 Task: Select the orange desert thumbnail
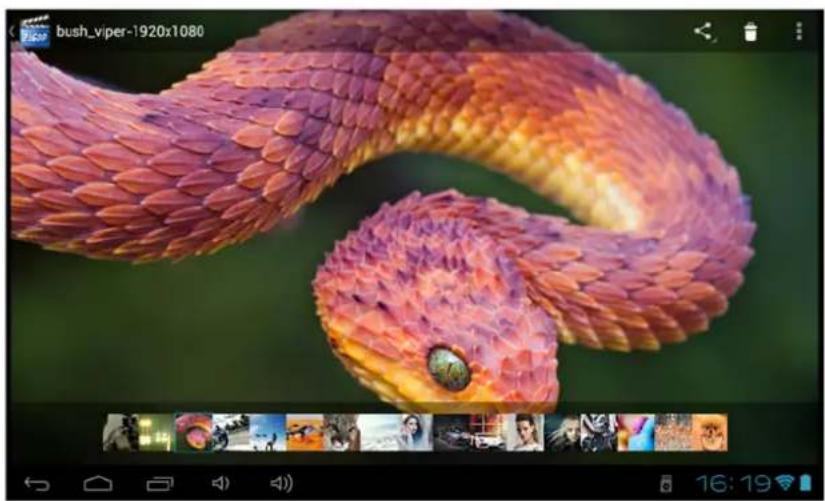(305, 433)
